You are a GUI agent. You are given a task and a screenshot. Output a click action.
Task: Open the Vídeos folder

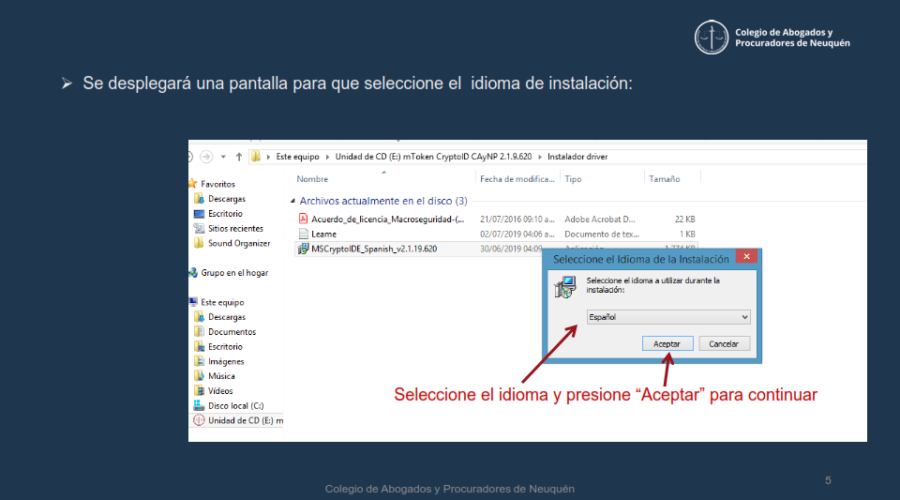[x=220, y=391]
